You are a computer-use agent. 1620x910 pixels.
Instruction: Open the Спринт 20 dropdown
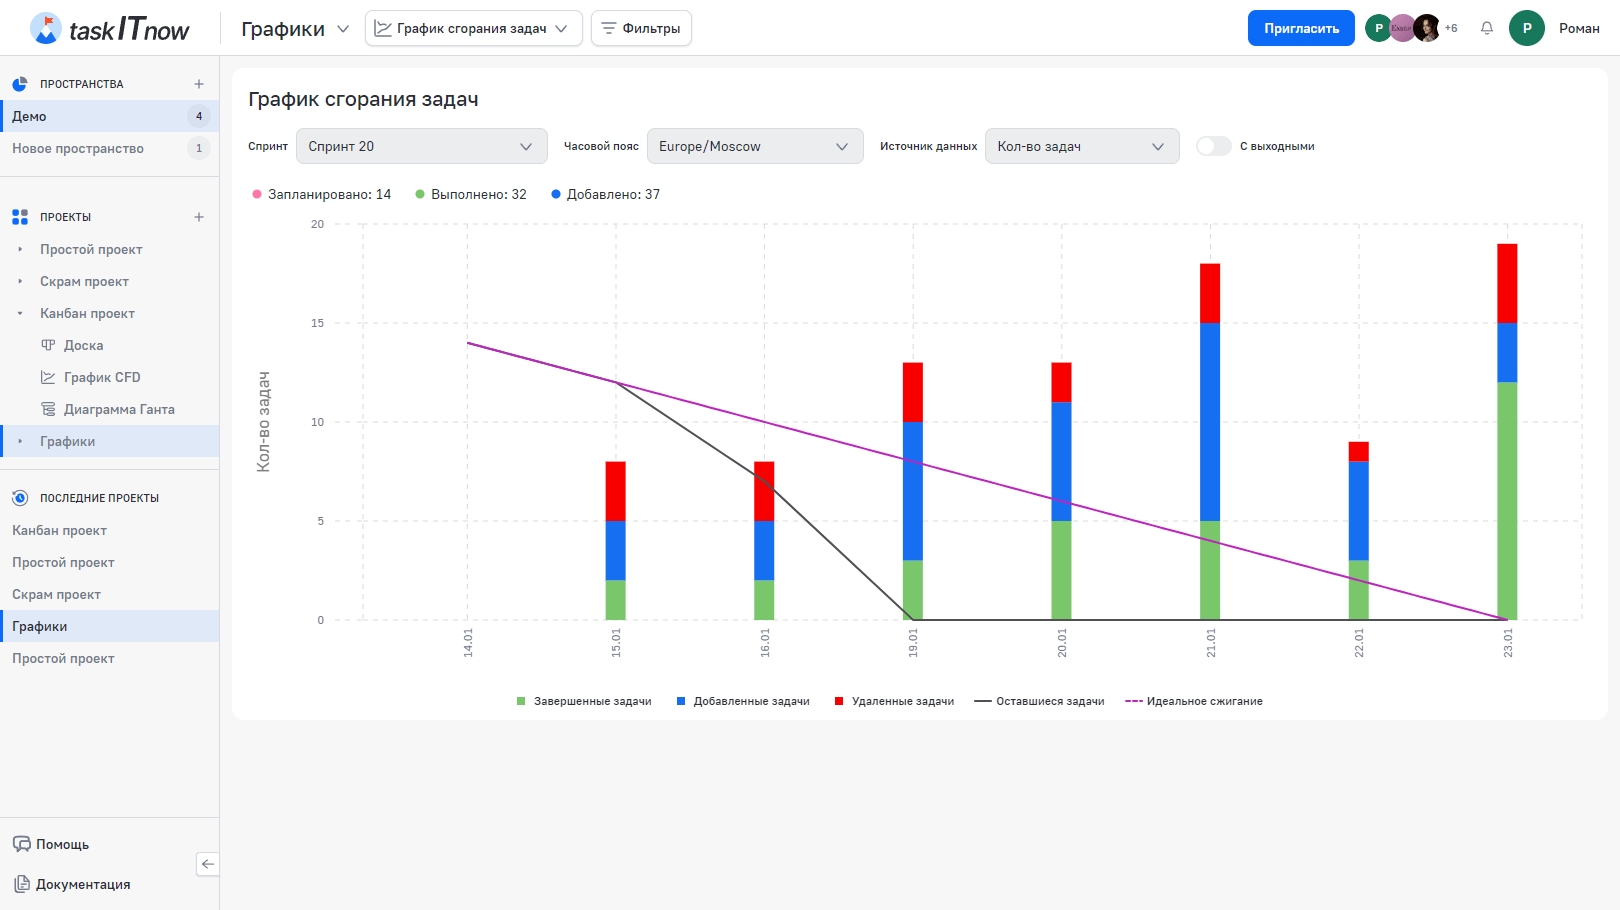pos(421,146)
